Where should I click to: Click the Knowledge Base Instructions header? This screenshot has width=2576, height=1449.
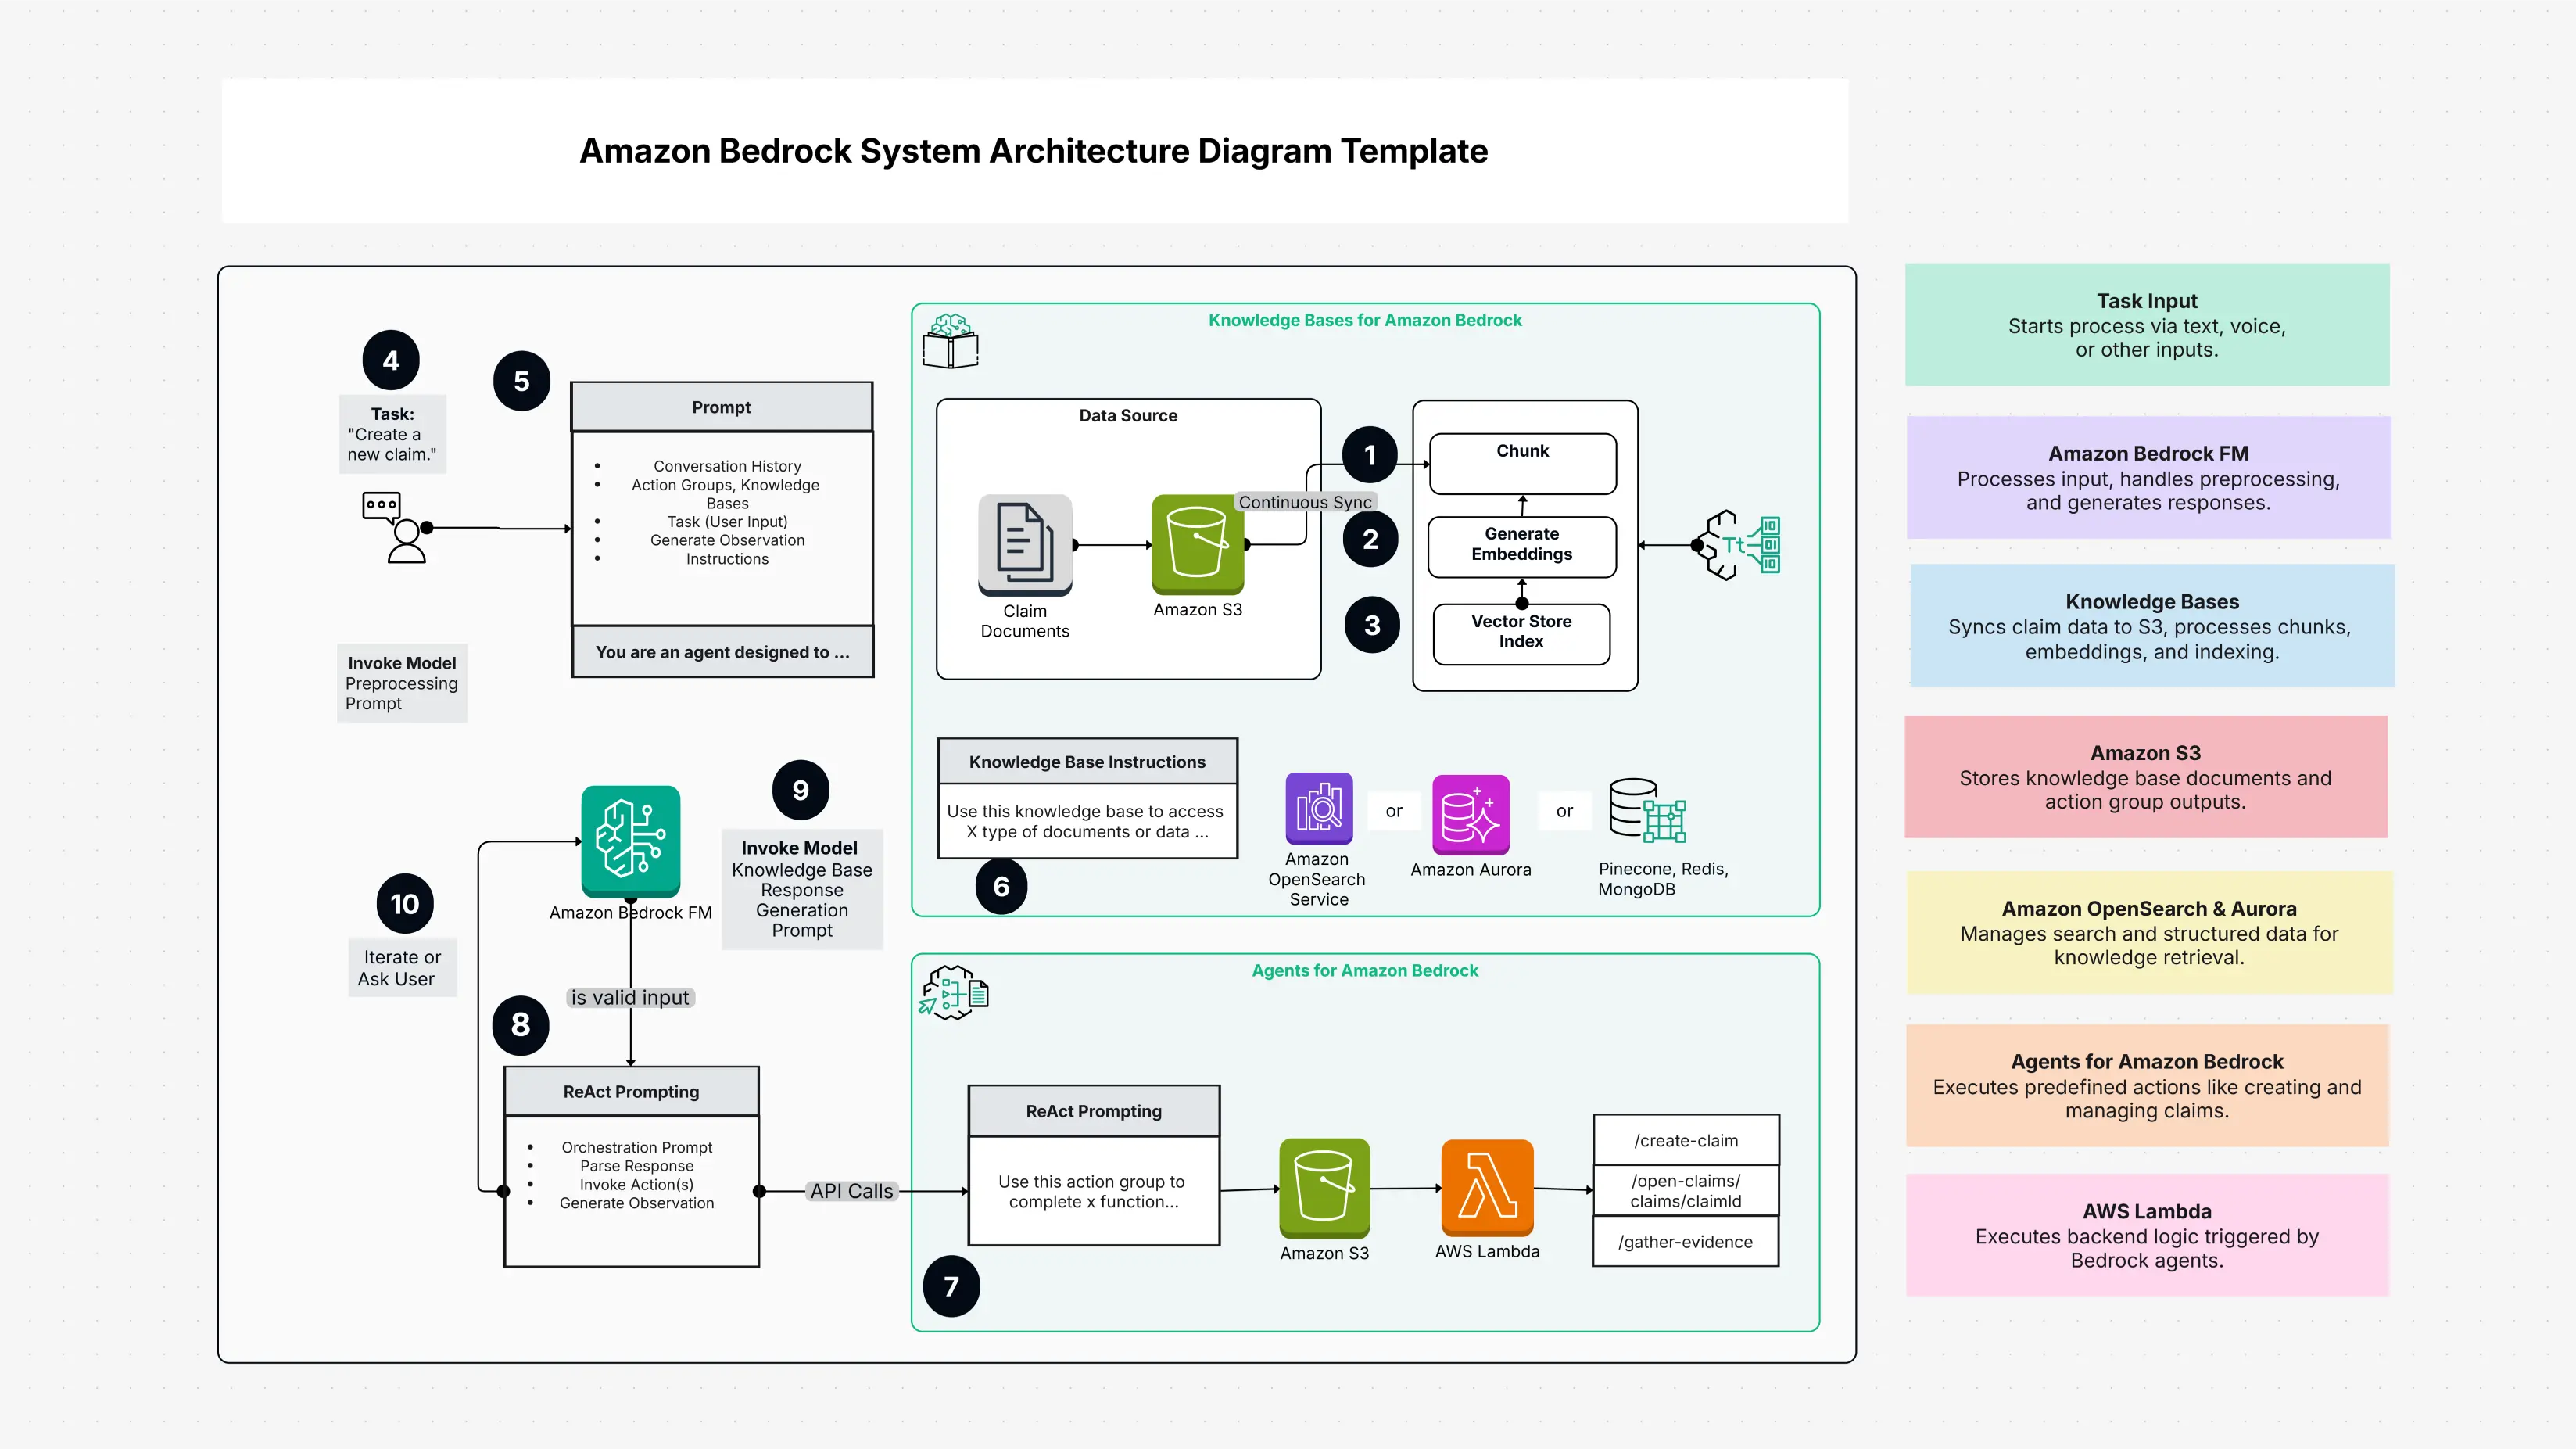click(1086, 761)
